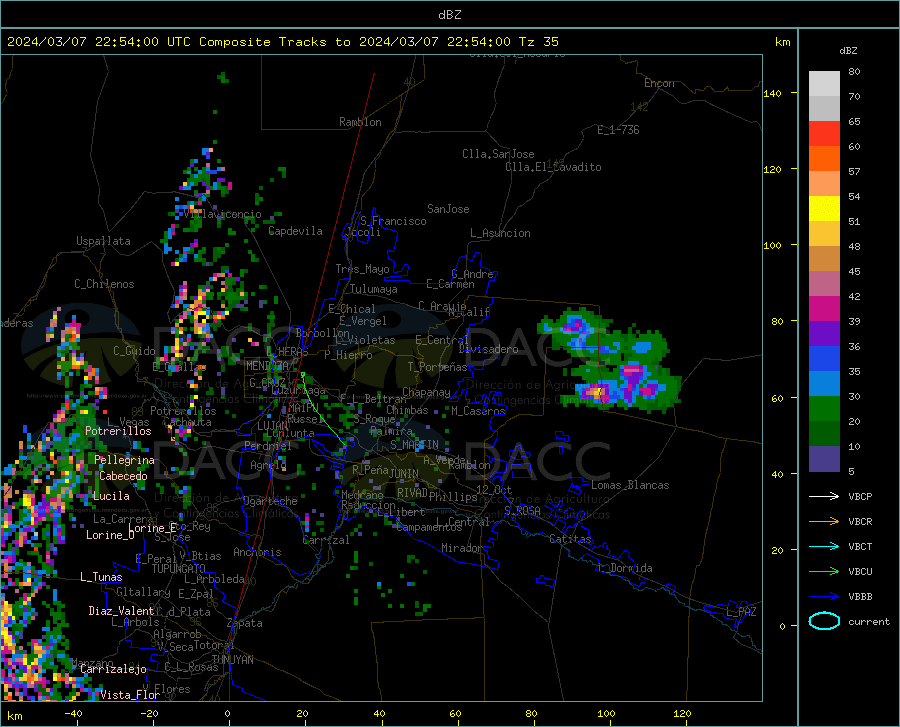Click the Clla.SanJose map label
This screenshot has height=727, width=900.
pyautogui.click(x=498, y=154)
